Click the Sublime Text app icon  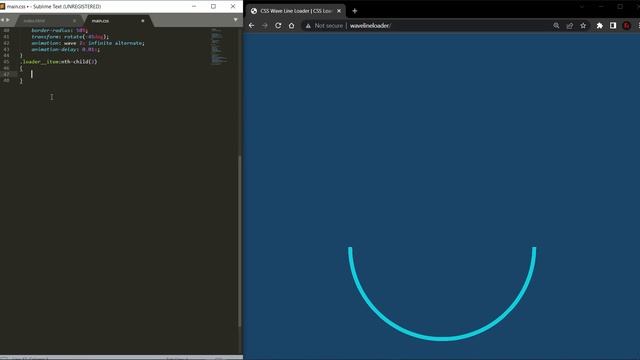[x=3, y=6]
